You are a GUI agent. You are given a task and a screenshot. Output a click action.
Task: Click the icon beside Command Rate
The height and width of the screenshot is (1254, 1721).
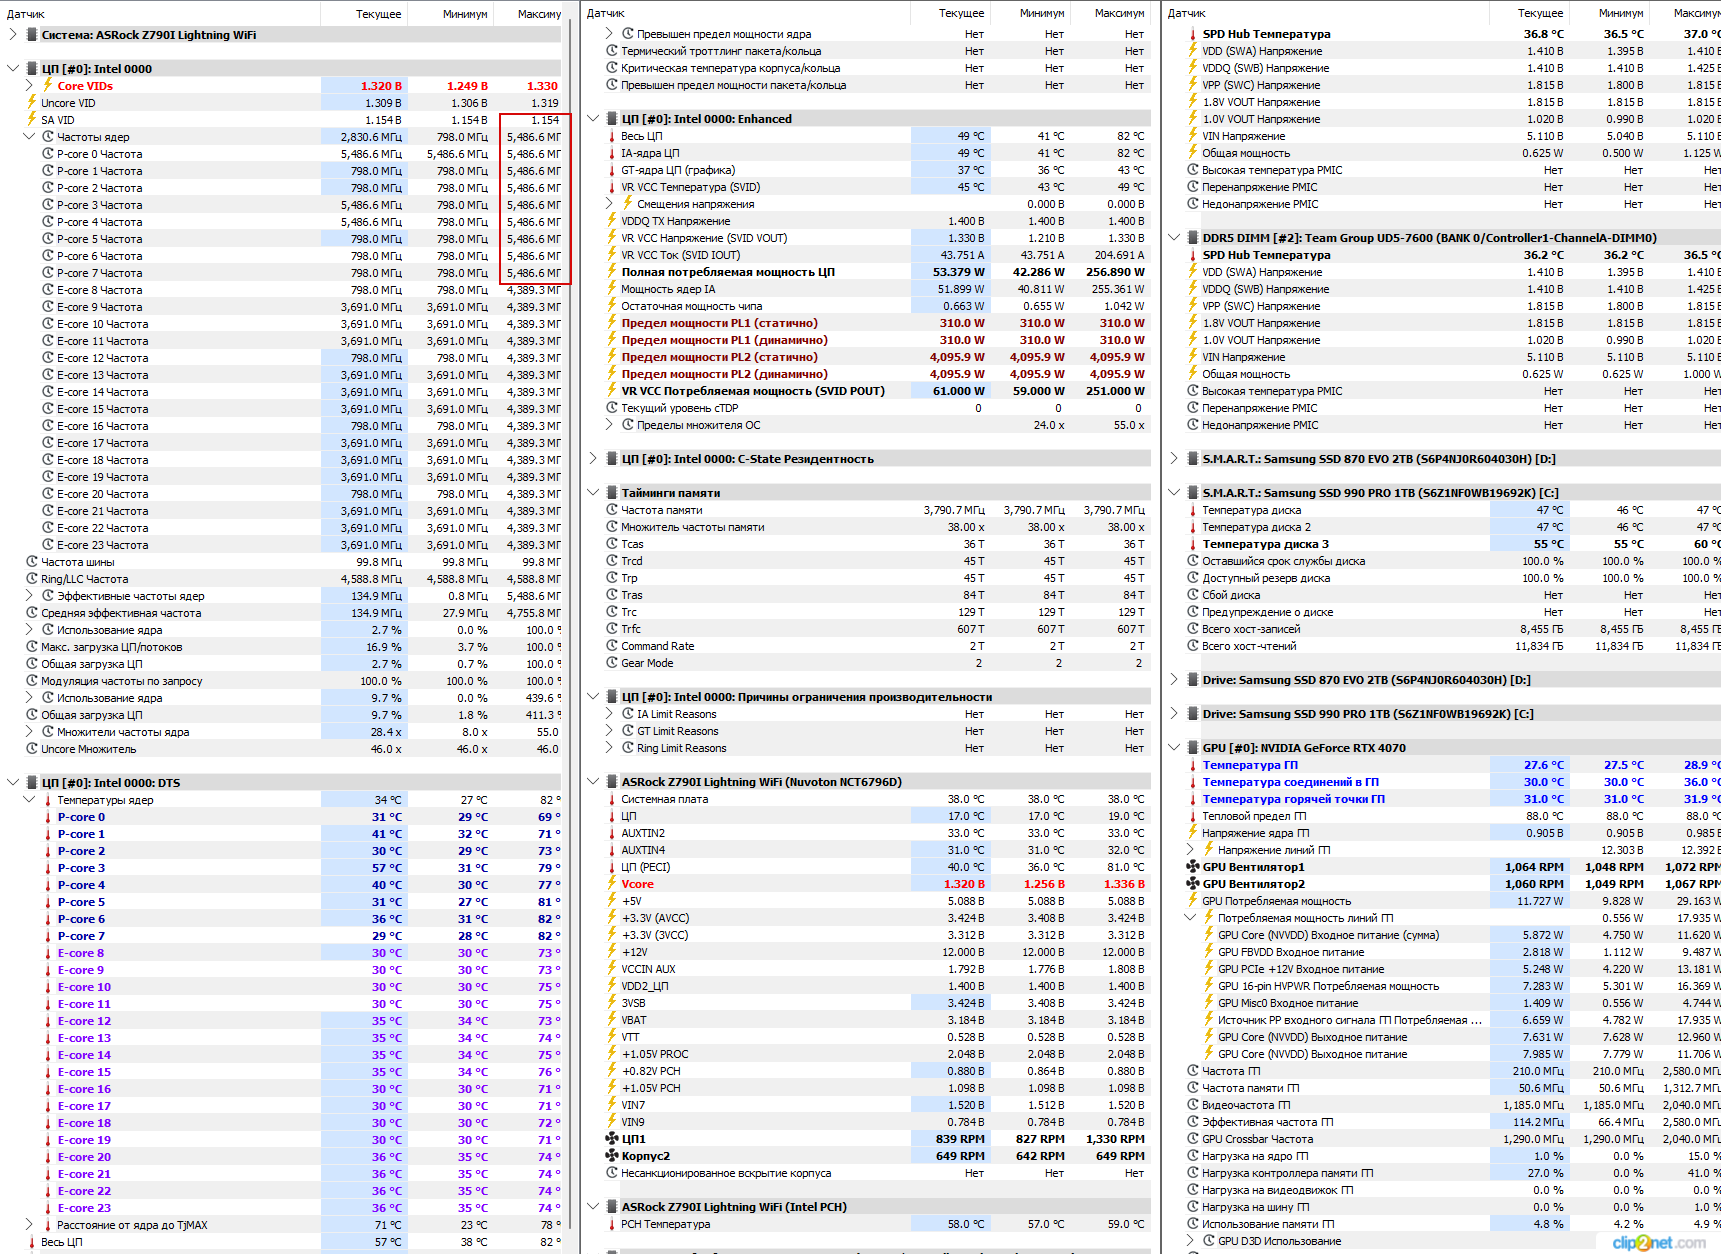pos(611,645)
